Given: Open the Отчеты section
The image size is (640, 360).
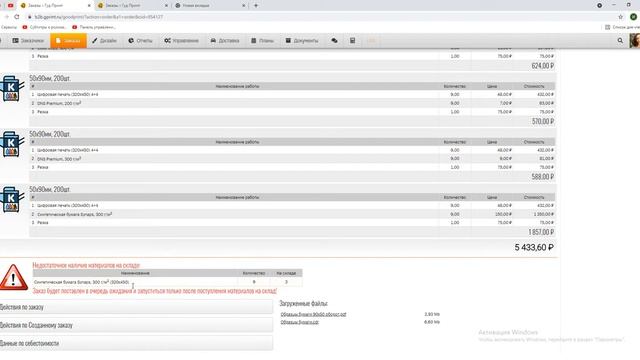Looking at the screenshot, I should pos(140,41).
